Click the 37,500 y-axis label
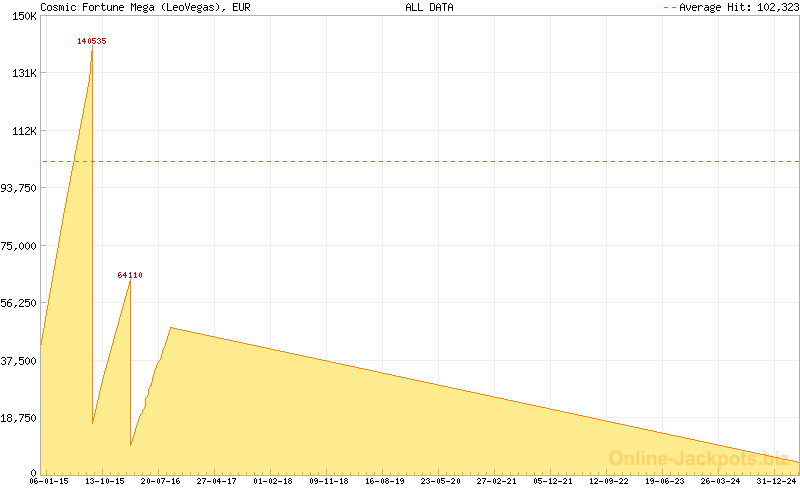The image size is (800, 490). (19, 361)
